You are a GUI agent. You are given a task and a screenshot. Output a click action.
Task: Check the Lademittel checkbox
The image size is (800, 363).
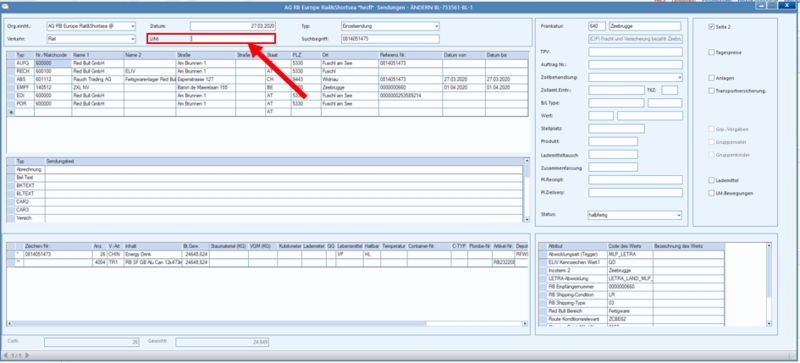point(711,180)
